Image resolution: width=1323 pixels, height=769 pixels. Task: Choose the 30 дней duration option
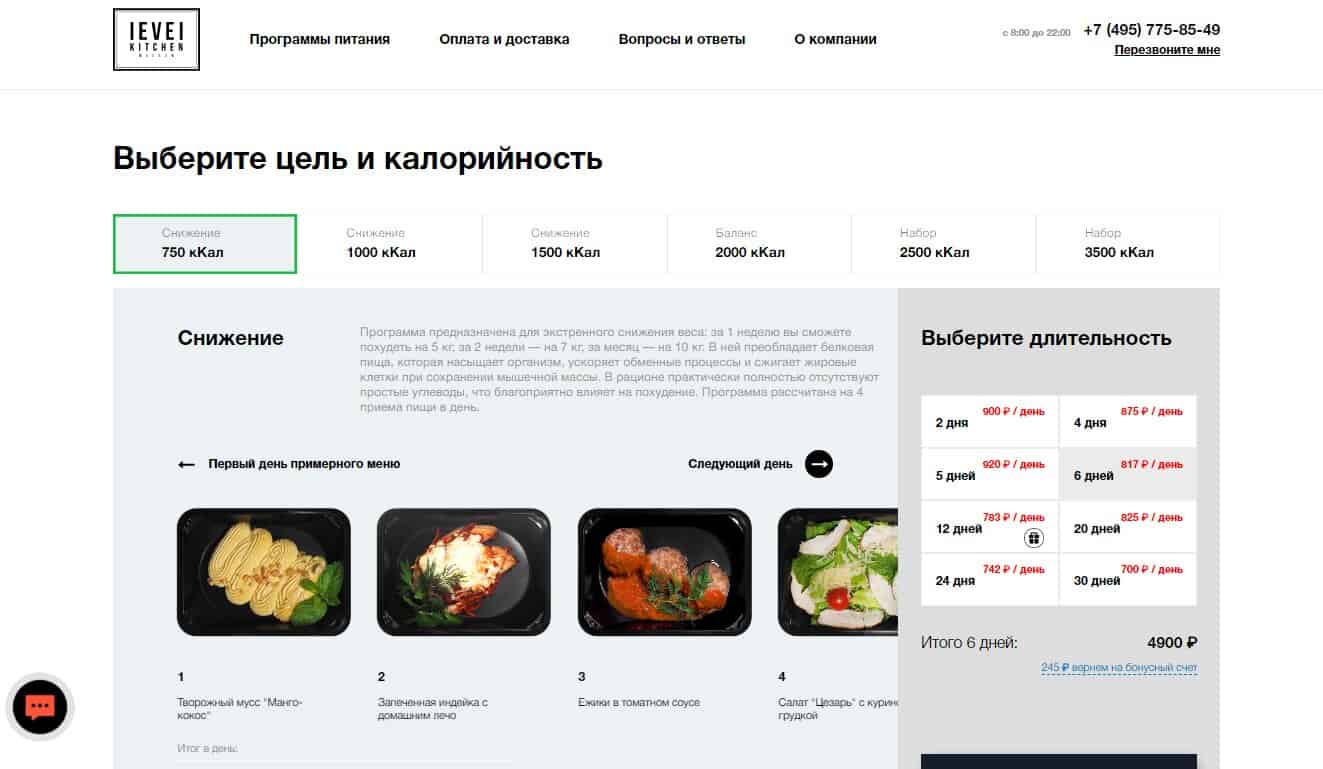click(x=1128, y=579)
